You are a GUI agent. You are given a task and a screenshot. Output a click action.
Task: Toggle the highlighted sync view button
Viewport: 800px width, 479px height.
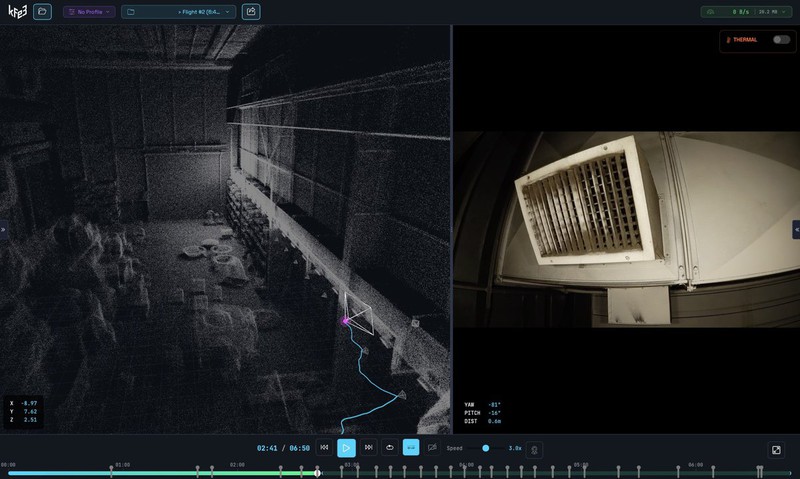[x=411, y=448]
